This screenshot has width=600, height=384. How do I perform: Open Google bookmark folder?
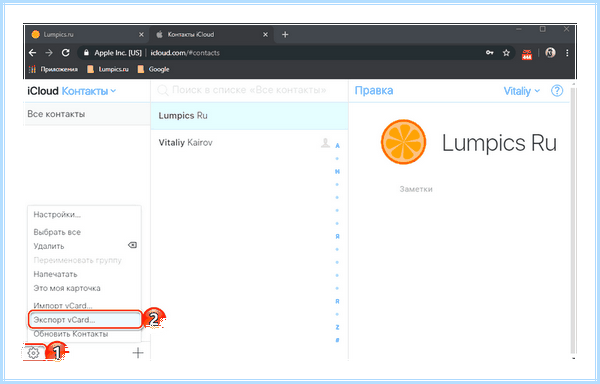(153, 69)
